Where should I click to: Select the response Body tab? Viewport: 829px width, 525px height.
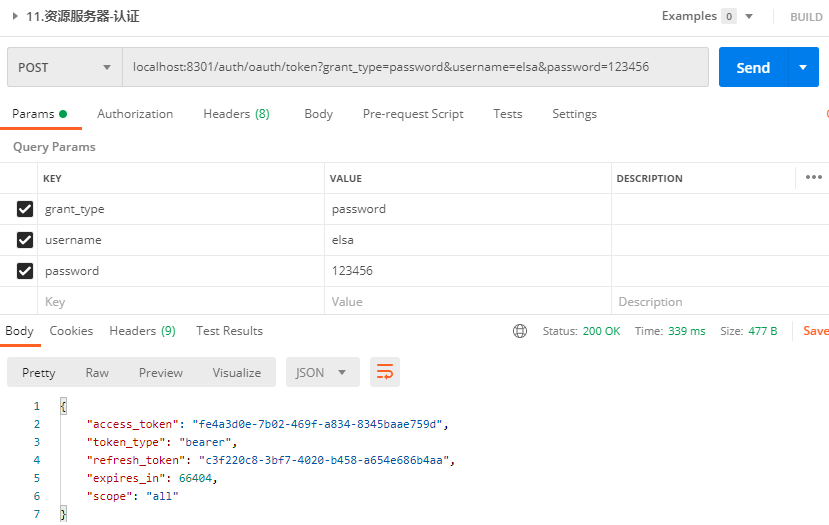point(20,331)
